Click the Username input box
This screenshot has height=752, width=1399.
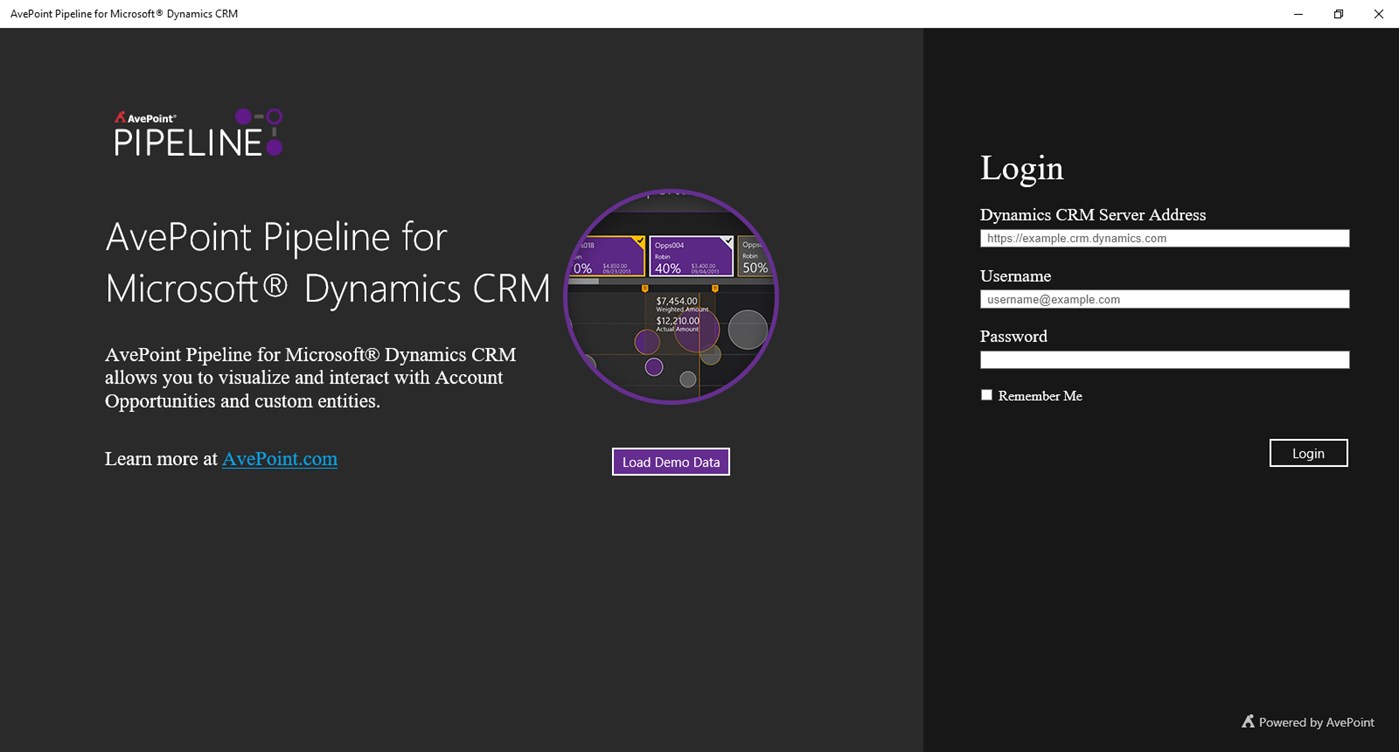1164,299
